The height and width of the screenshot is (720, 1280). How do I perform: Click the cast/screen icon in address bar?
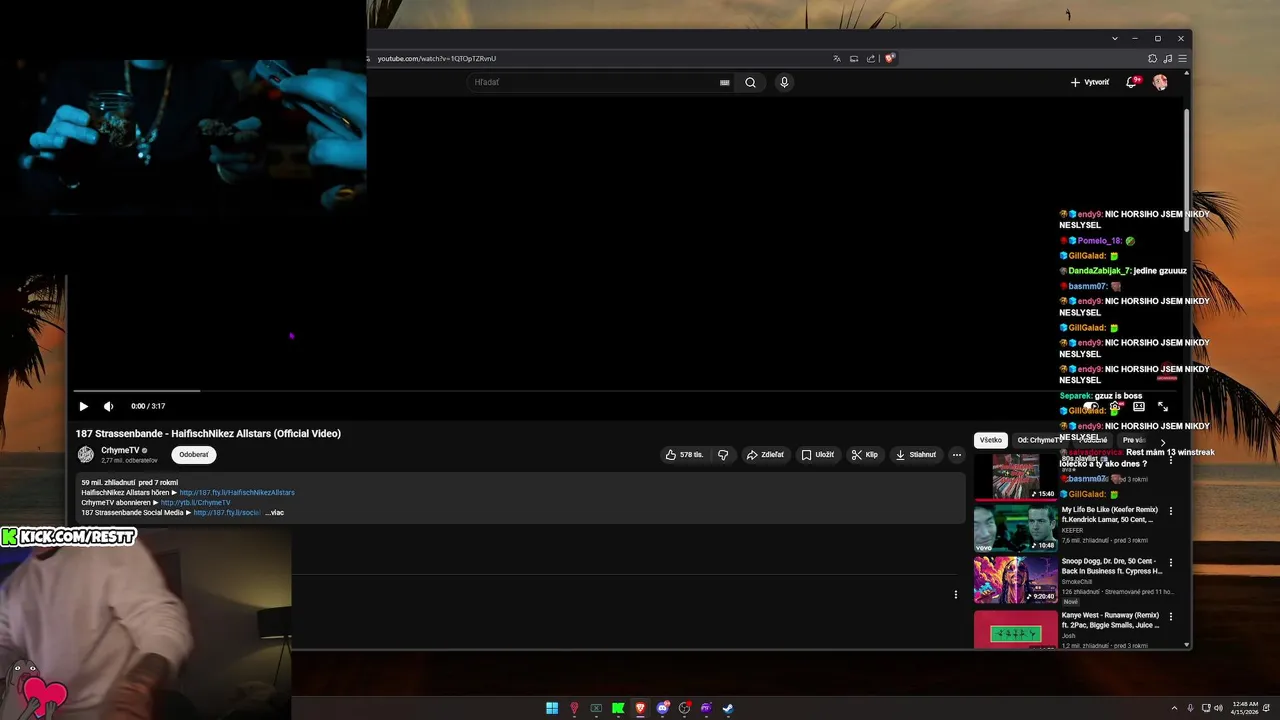pos(854,59)
